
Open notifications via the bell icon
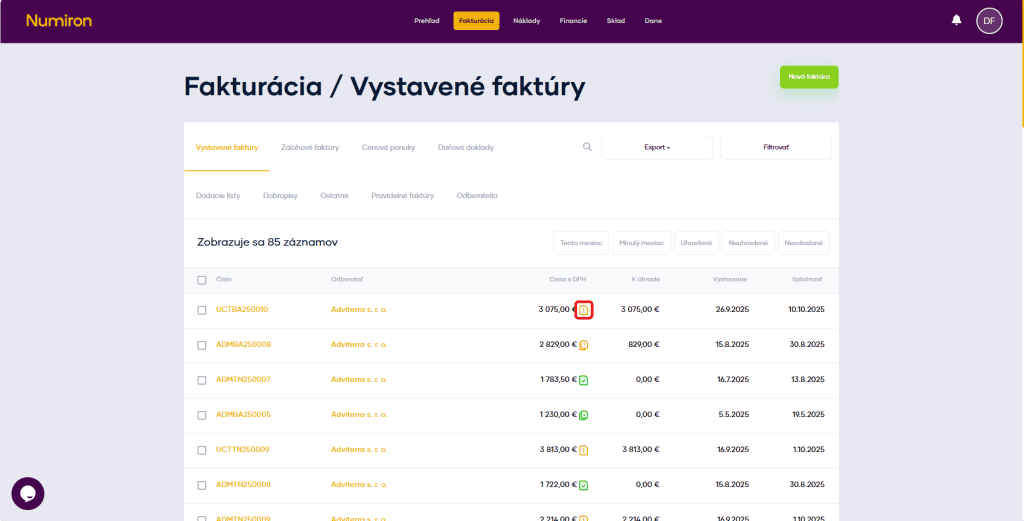[x=956, y=20]
